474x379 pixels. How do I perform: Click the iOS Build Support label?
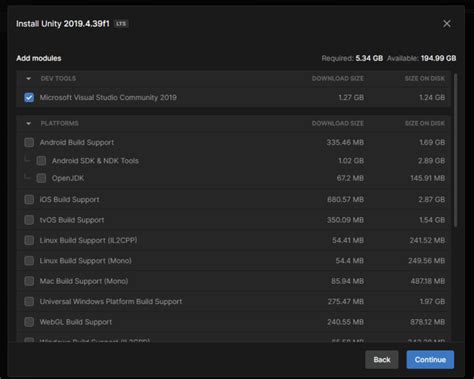(x=69, y=199)
